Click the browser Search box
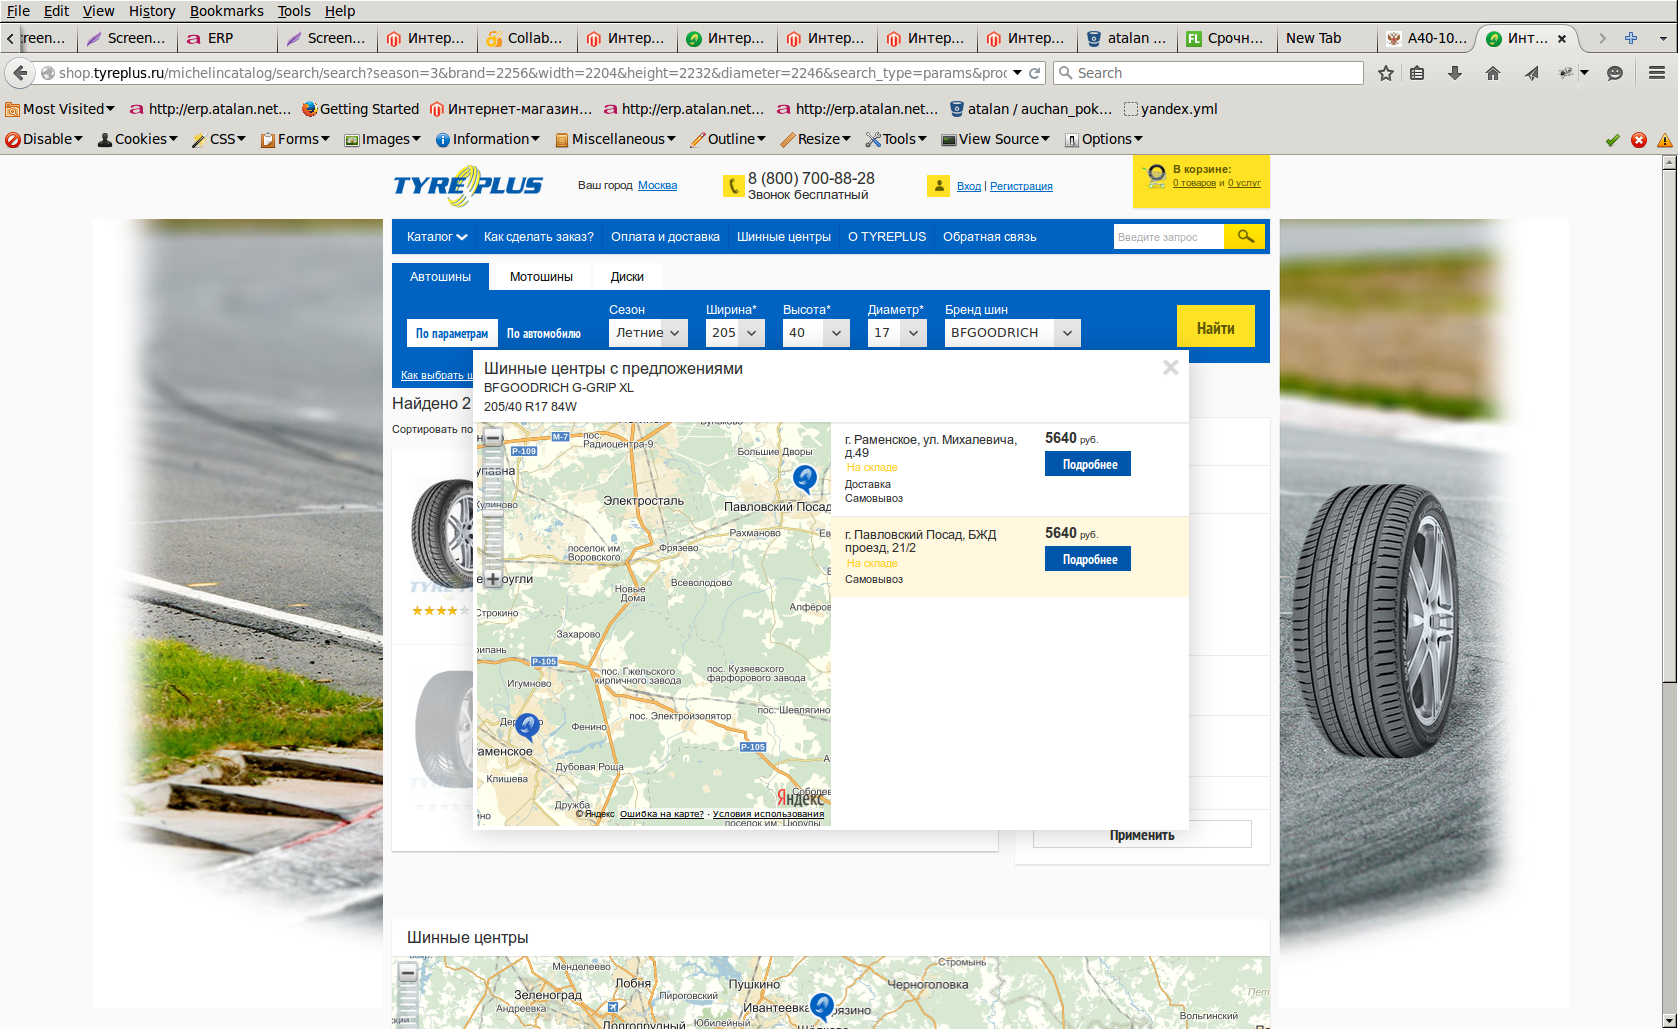Viewport: 1678px width, 1029px height. (1208, 73)
